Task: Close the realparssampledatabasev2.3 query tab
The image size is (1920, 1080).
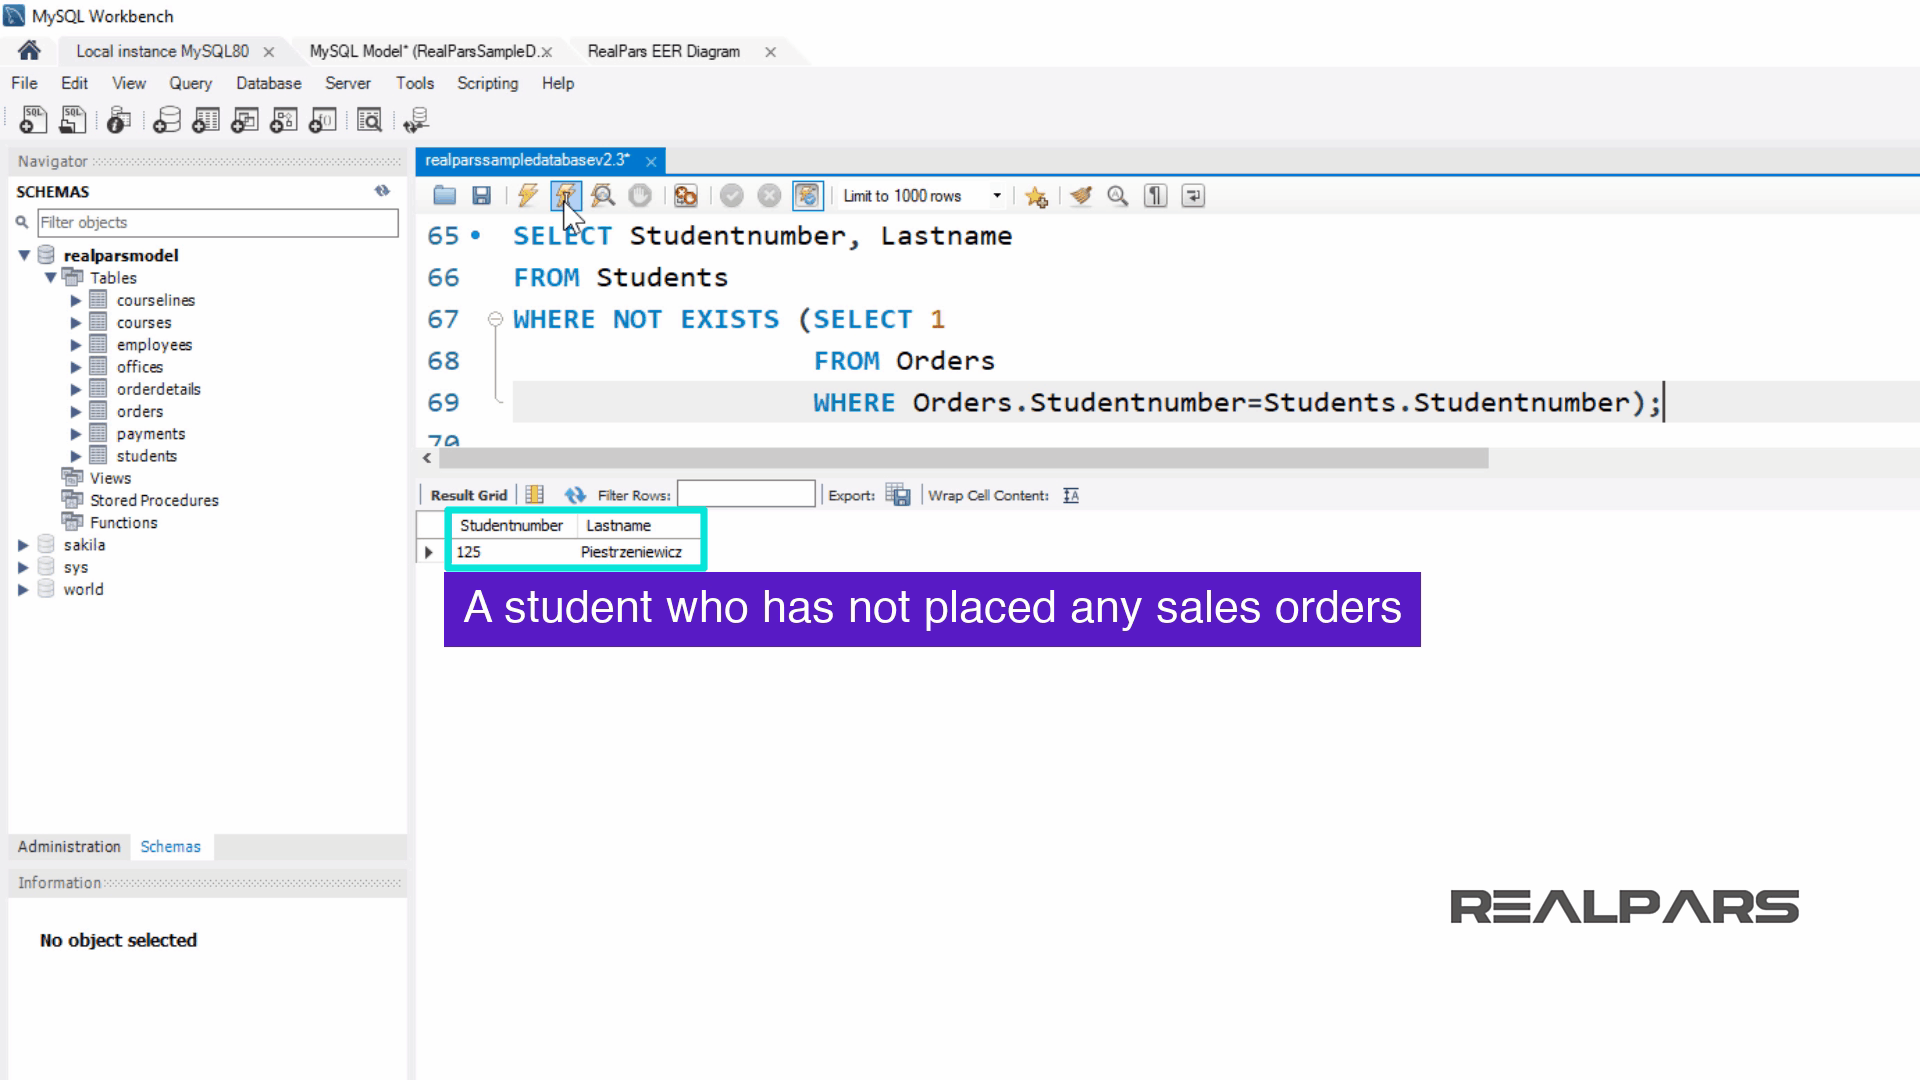Action: coord(651,161)
